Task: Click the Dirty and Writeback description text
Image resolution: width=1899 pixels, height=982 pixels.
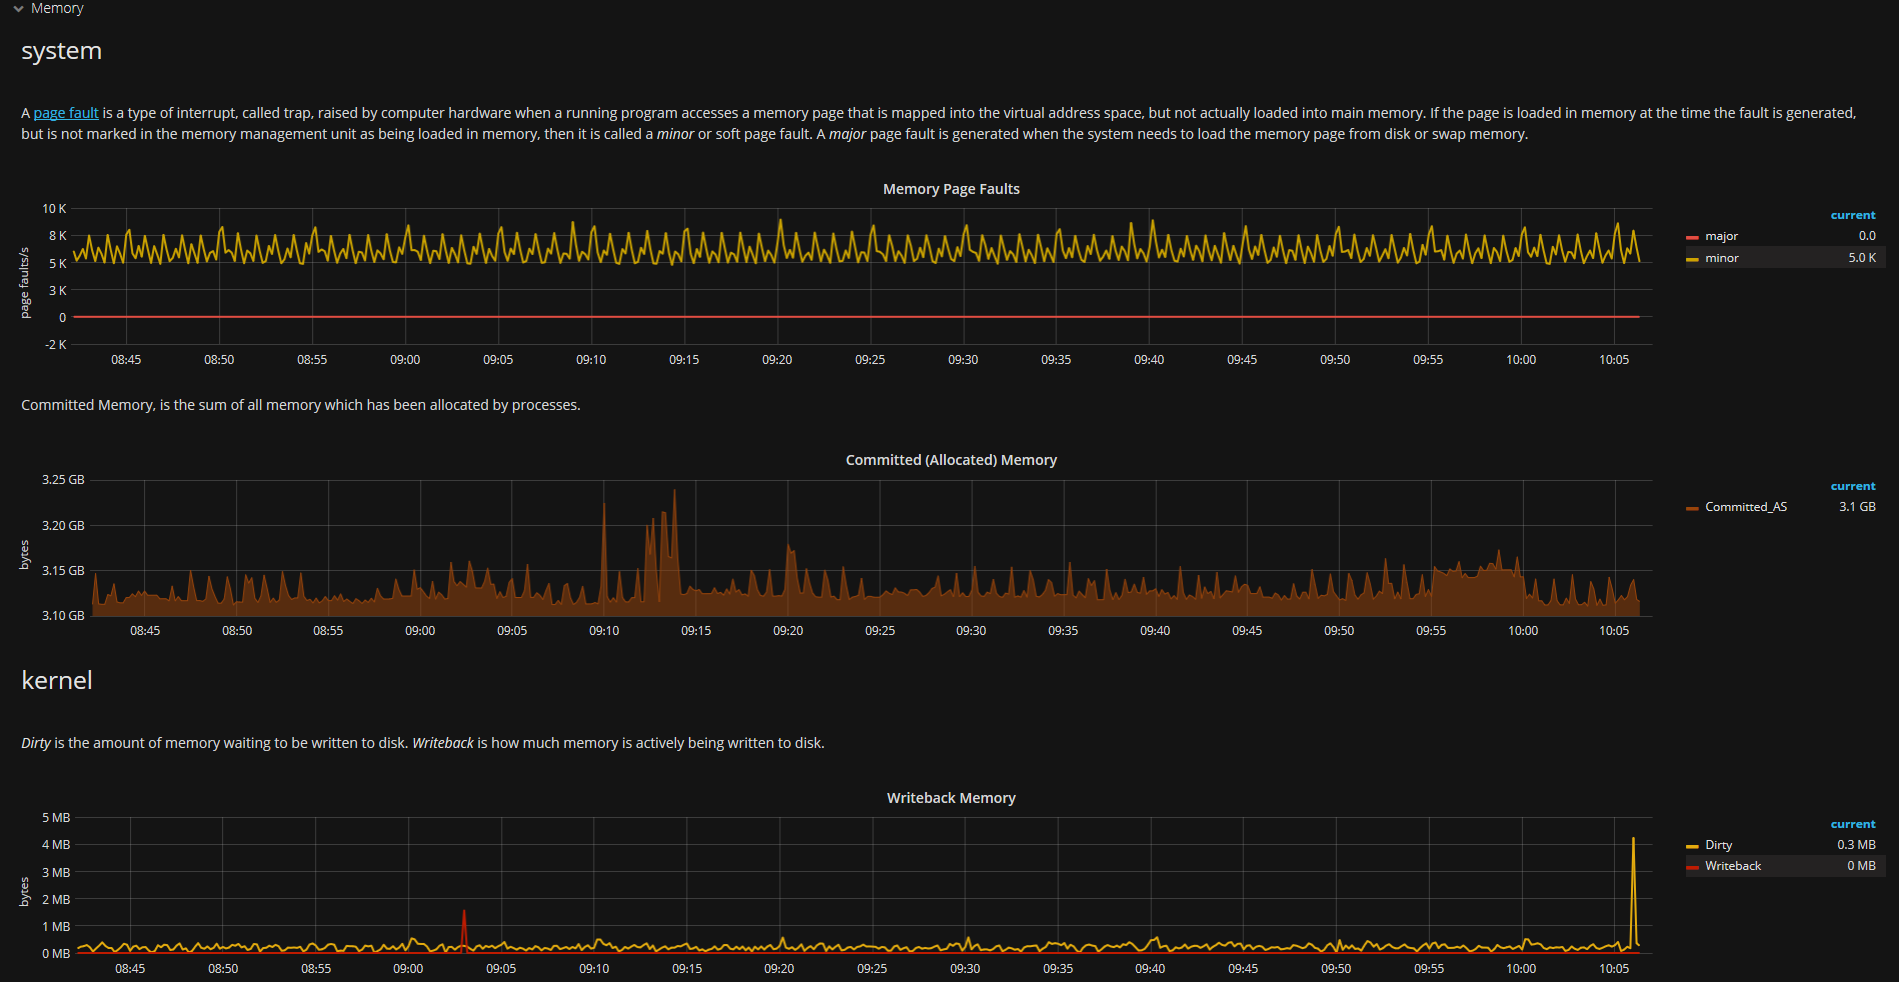Action: 423,743
